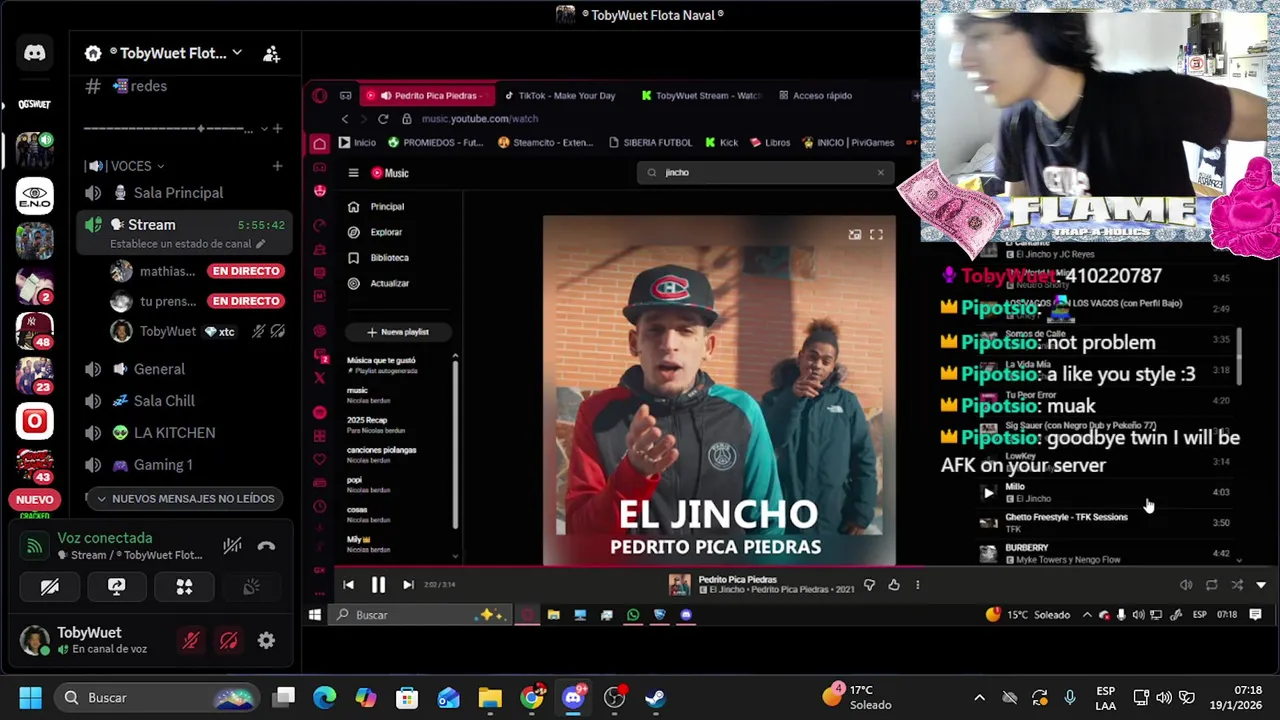Switch to TobyWuet Stream Kick tab
The width and height of the screenshot is (1280, 720).
click(702, 96)
